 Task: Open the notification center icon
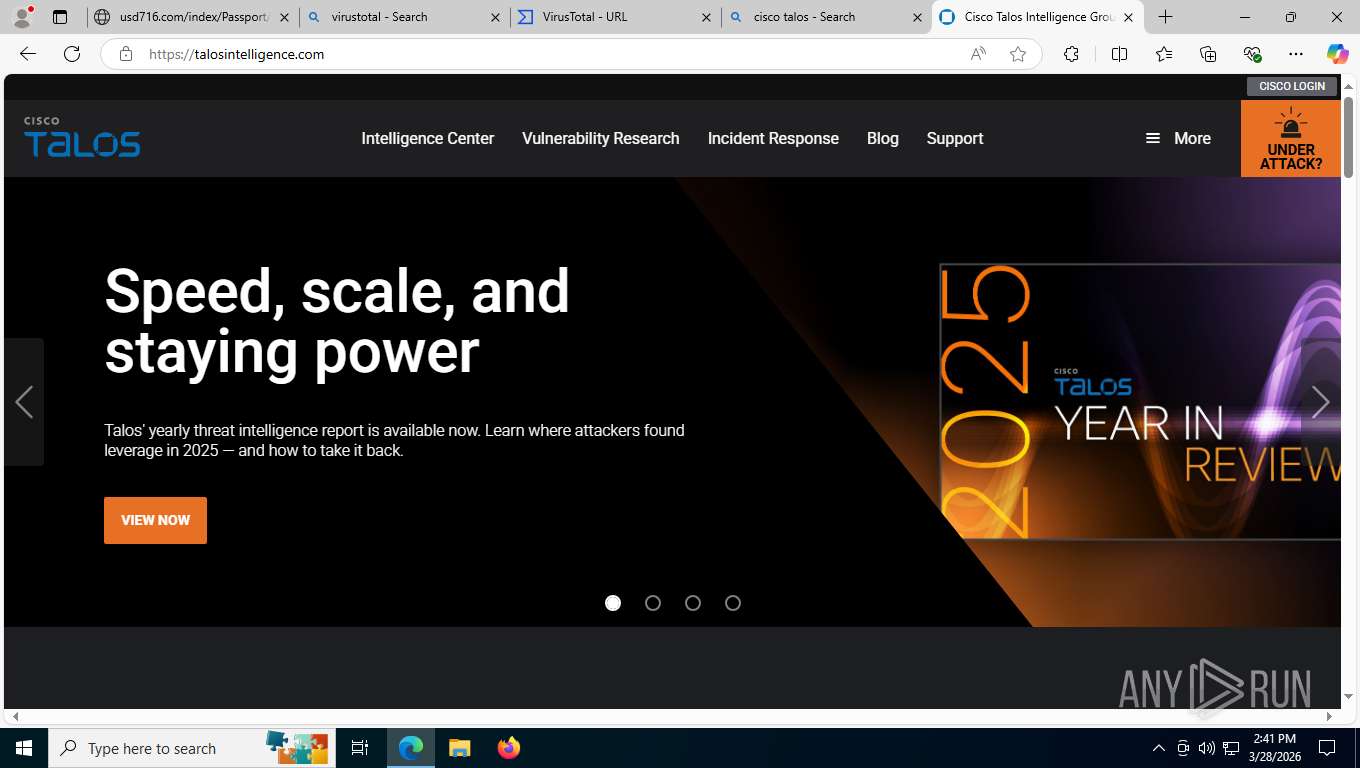click(1327, 748)
